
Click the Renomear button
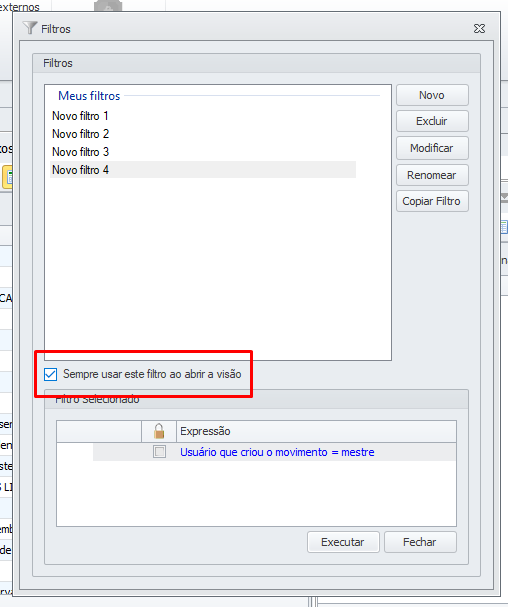pos(432,175)
